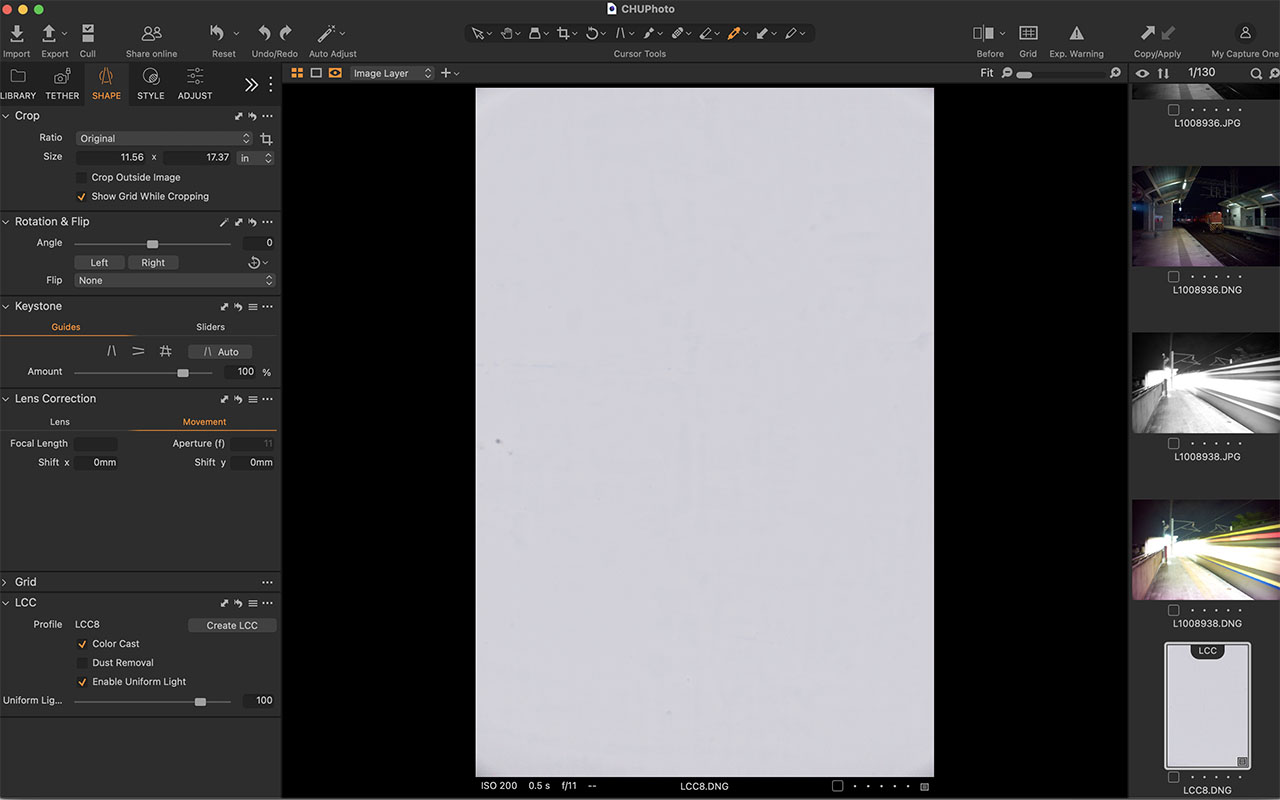Viewport: 1280px width, 800px height.
Task: Enable Crop Outside Image checkbox
Action: point(82,178)
